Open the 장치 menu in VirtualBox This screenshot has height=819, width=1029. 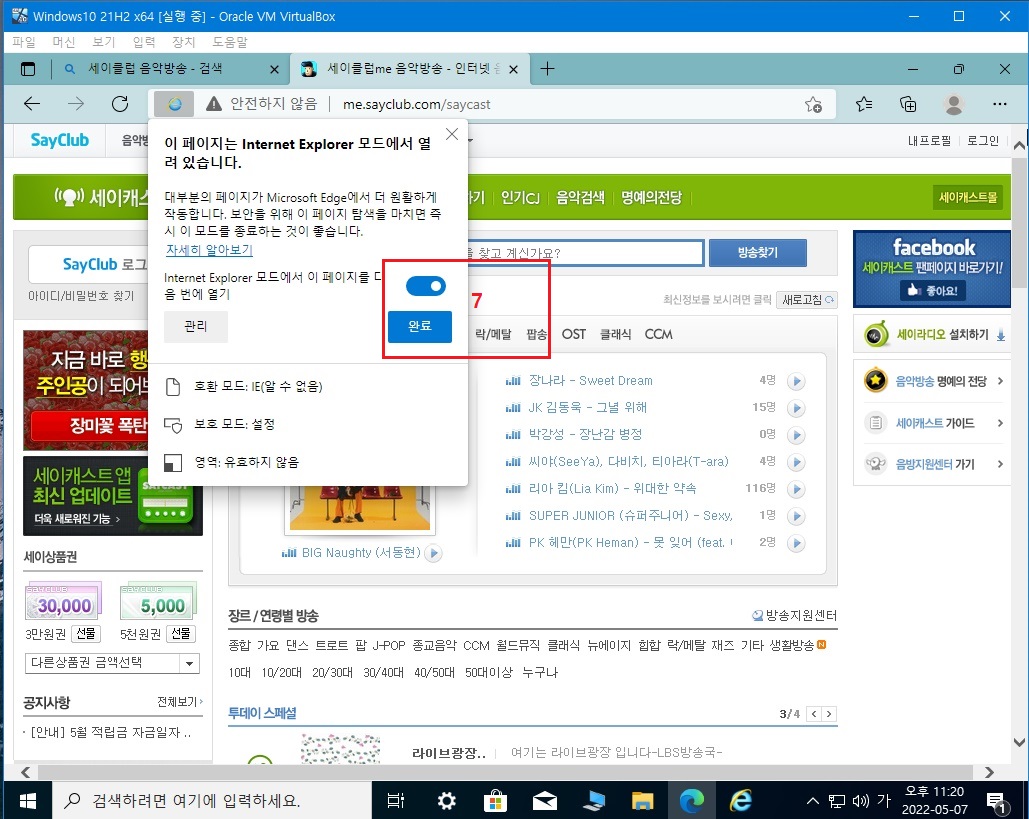(x=183, y=42)
